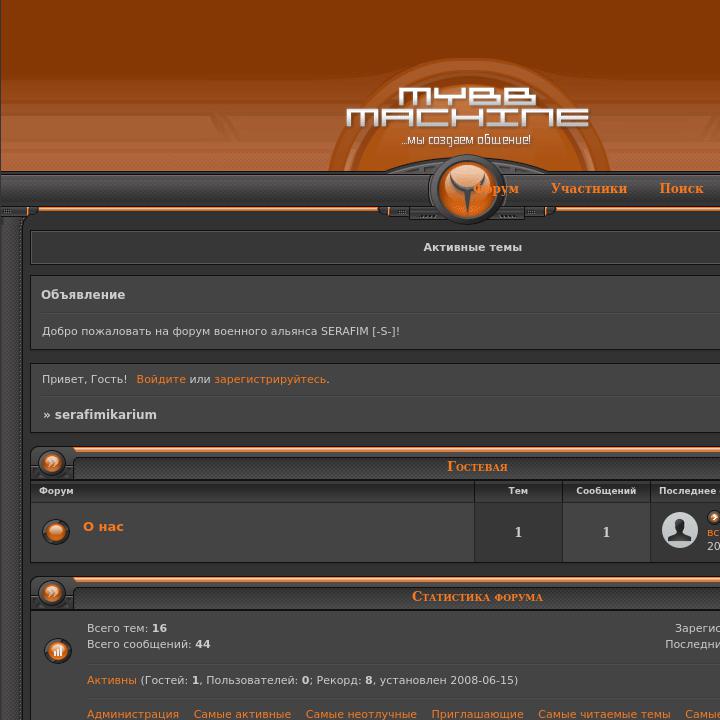Click the Активны users link

click(112, 680)
